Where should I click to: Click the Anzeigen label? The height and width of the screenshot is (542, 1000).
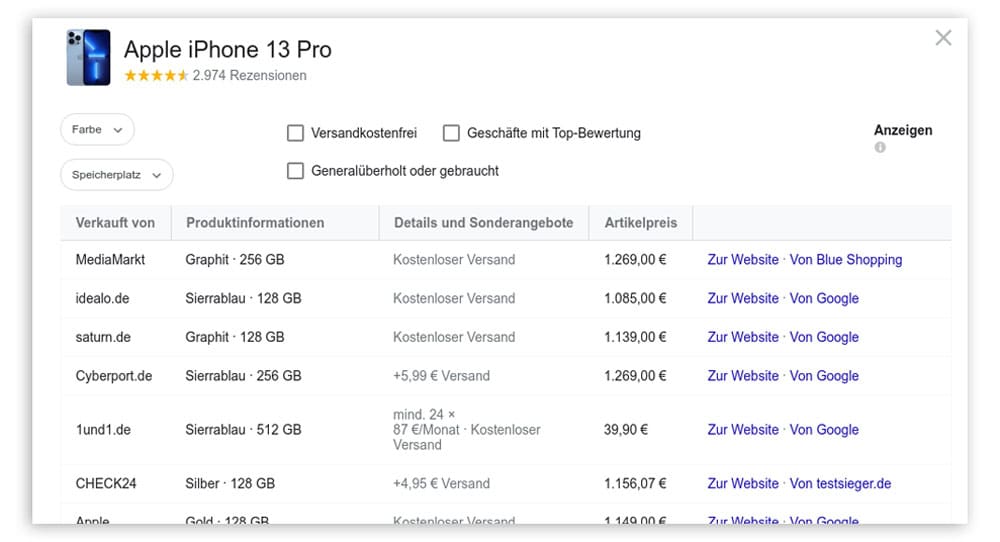(x=903, y=130)
